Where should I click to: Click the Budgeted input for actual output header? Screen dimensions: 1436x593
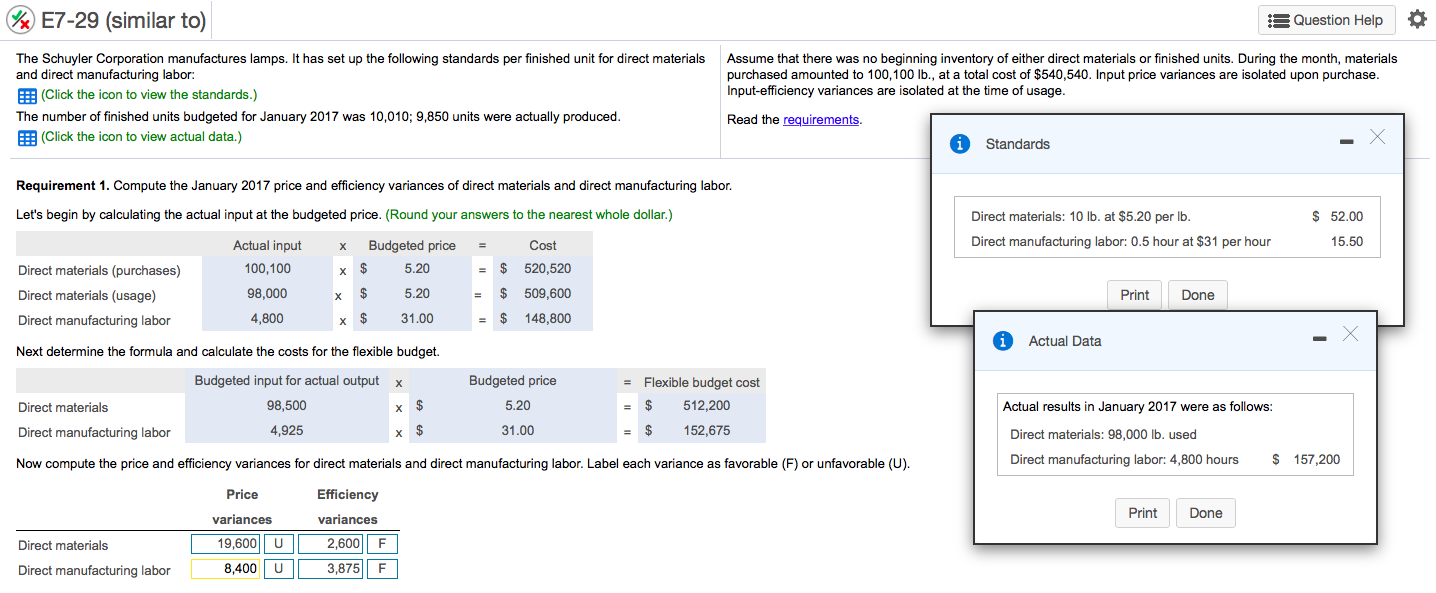pos(287,381)
